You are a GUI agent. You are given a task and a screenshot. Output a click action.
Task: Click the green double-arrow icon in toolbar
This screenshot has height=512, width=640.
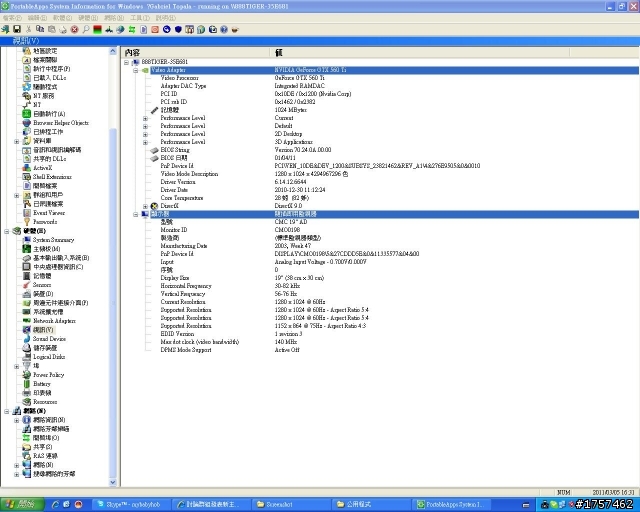click(132, 29)
